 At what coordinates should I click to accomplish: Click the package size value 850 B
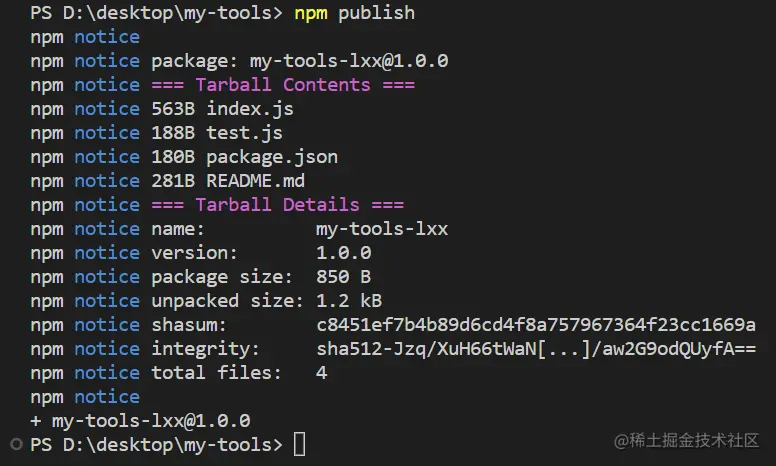pyautogui.click(x=343, y=277)
